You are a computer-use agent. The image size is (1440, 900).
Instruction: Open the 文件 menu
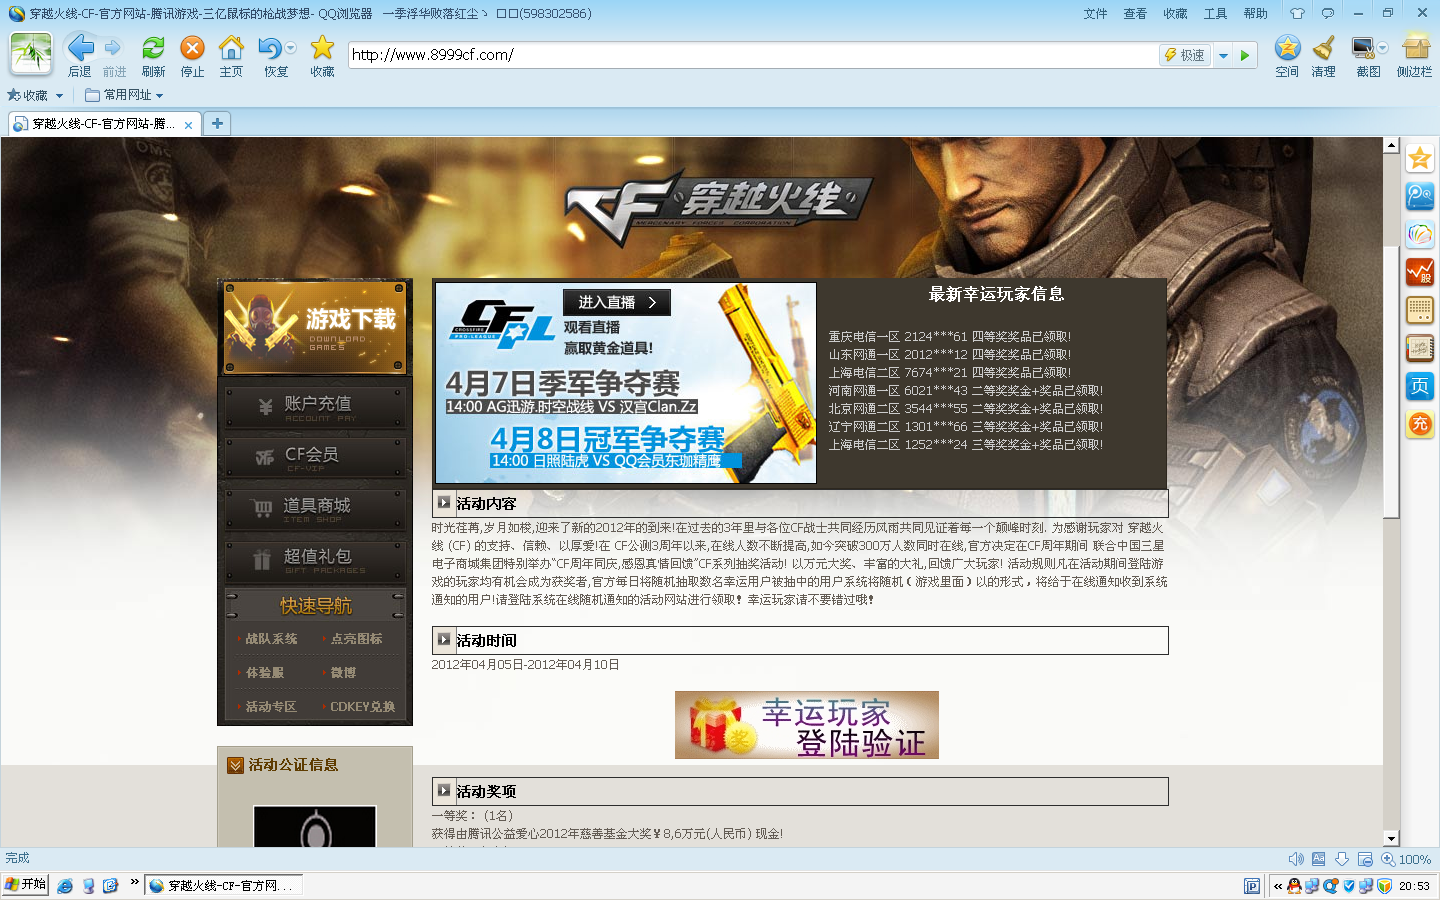click(x=1095, y=13)
